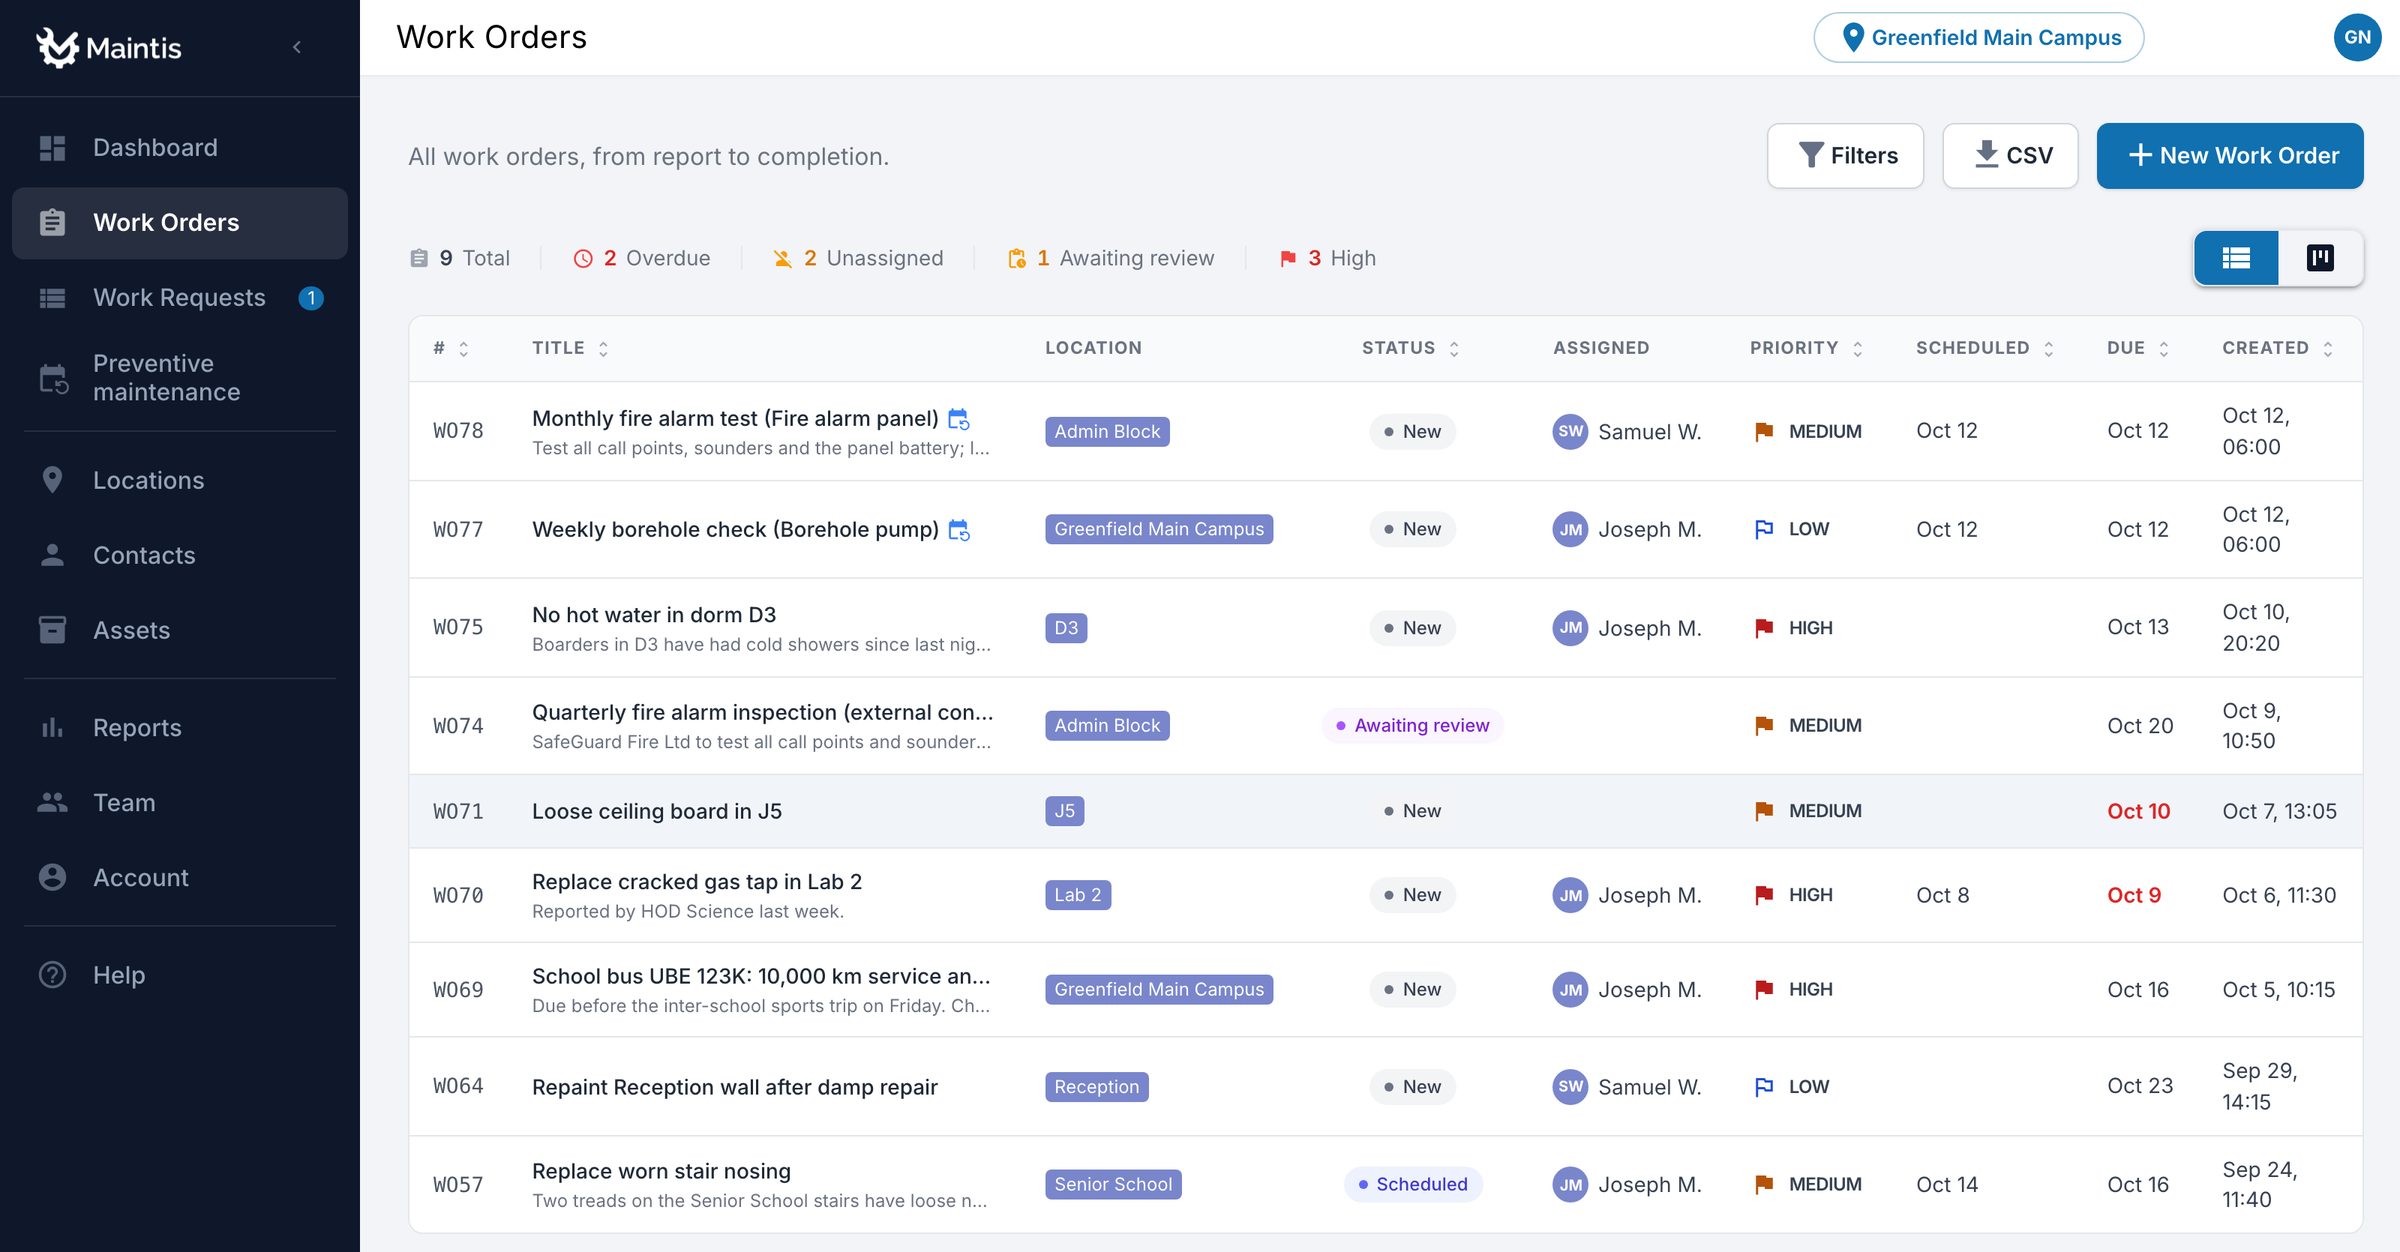Open work order 'No hot water in dorm D3'
The image size is (2400, 1252).
pyautogui.click(x=654, y=615)
